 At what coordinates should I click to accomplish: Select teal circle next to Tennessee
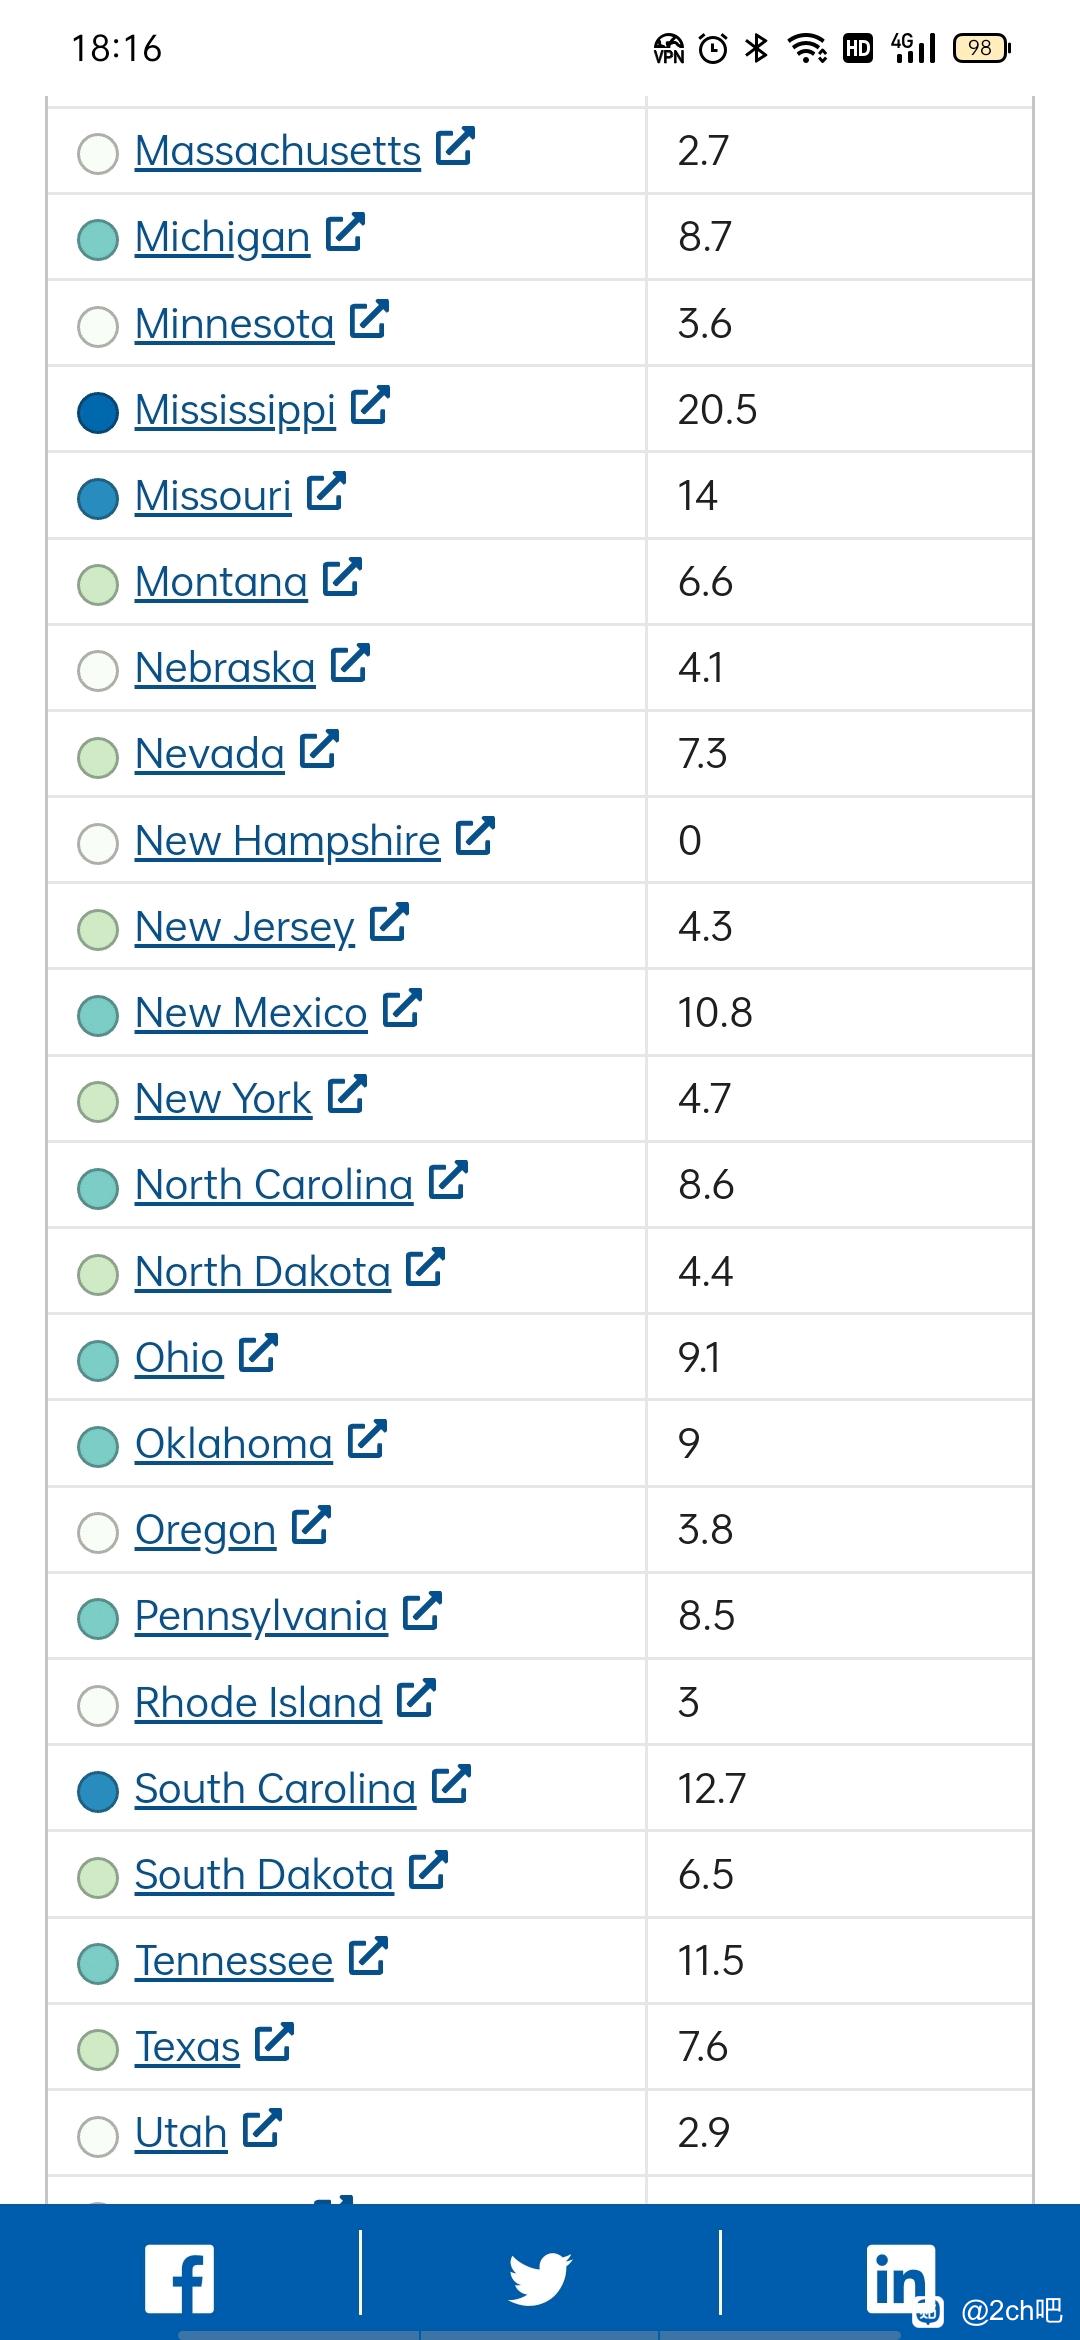(x=98, y=1963)
